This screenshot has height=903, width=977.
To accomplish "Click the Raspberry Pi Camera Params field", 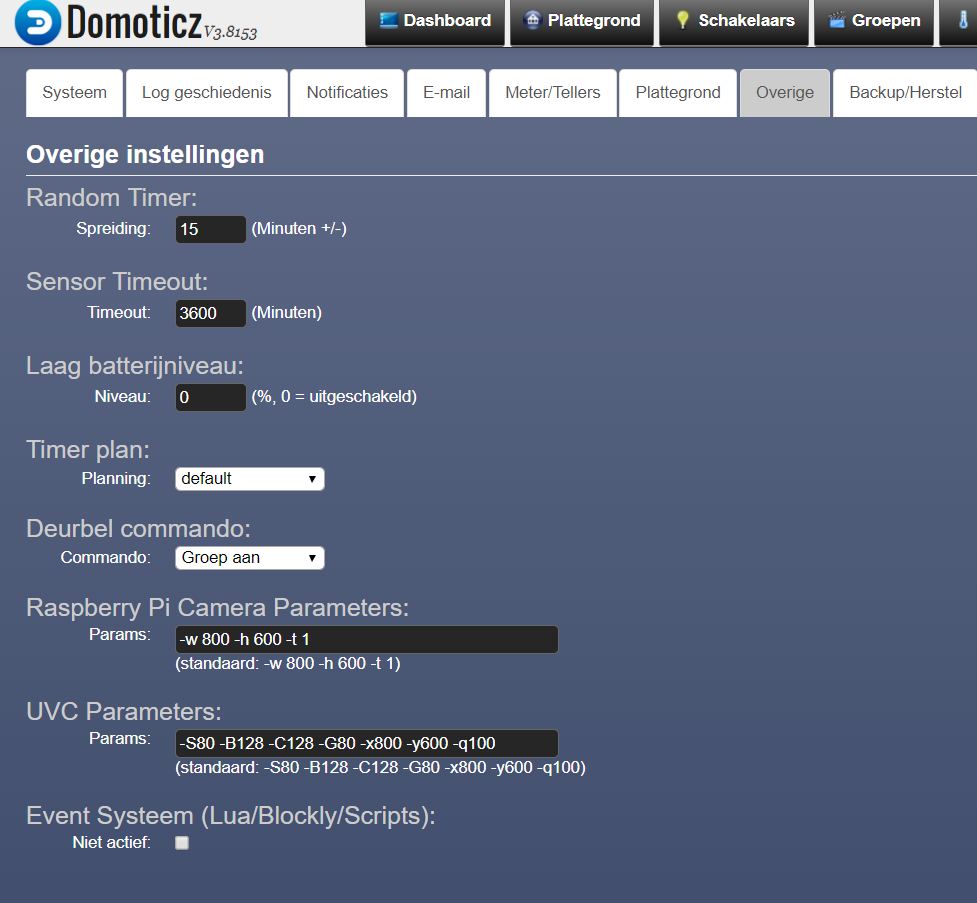I will point(366,639).
